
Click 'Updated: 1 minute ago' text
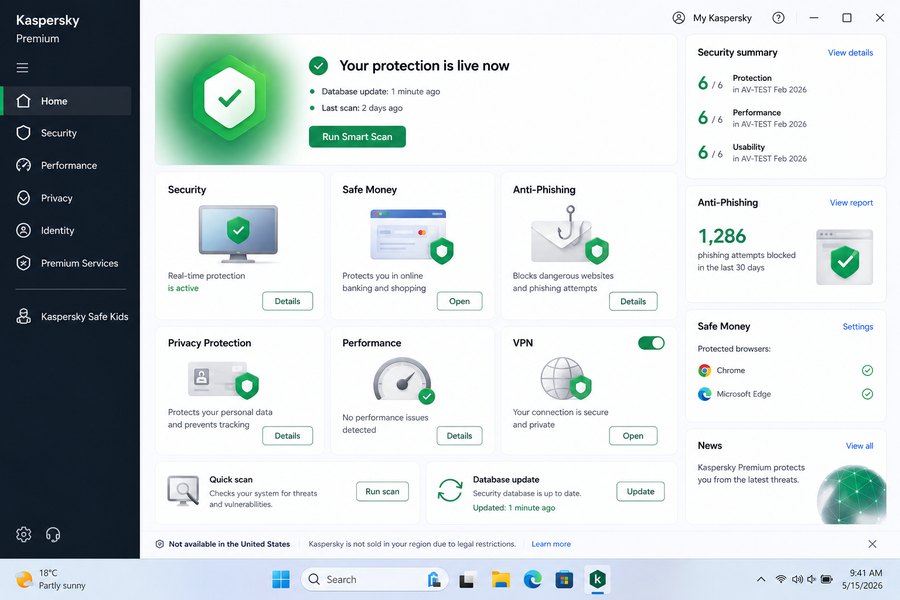514,508
